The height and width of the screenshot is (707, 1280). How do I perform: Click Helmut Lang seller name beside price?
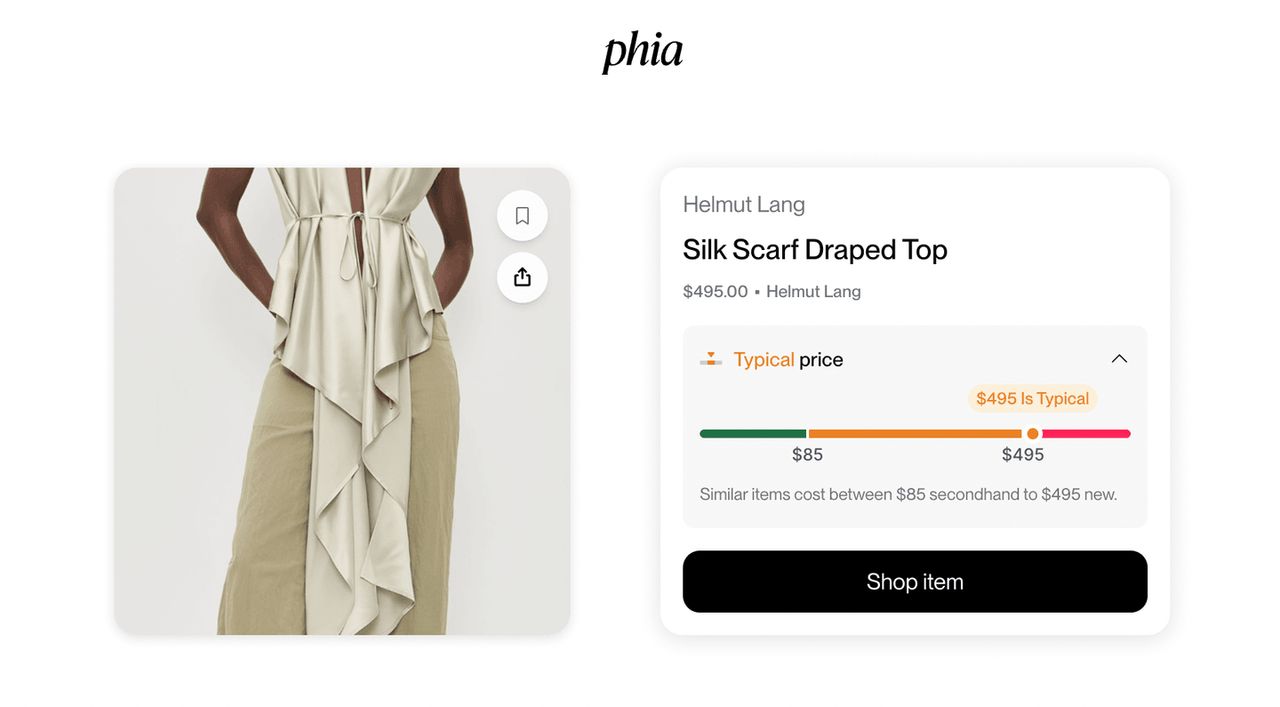click(x=813, y=292)
